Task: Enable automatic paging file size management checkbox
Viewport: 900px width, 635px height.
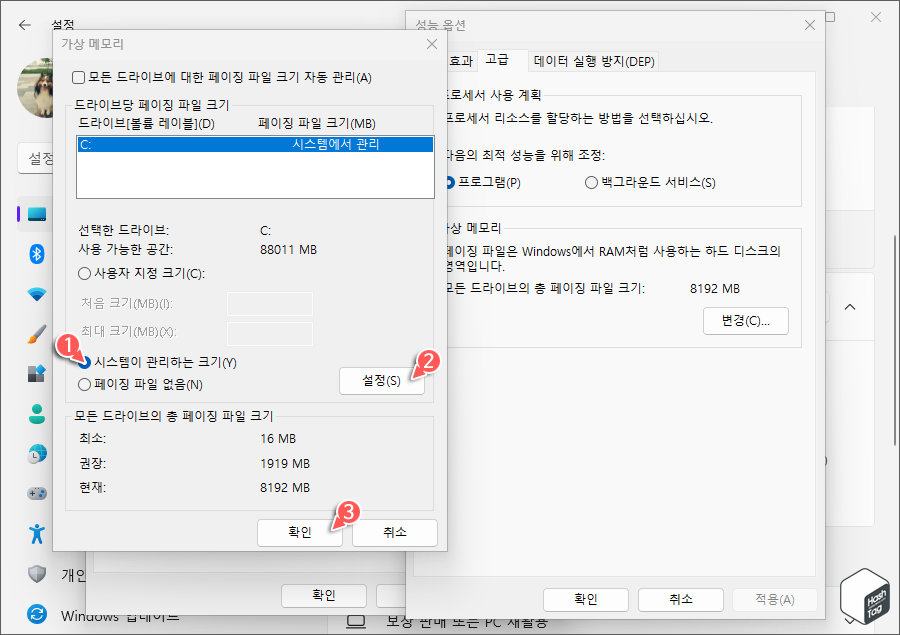Action: pos(77,78)
